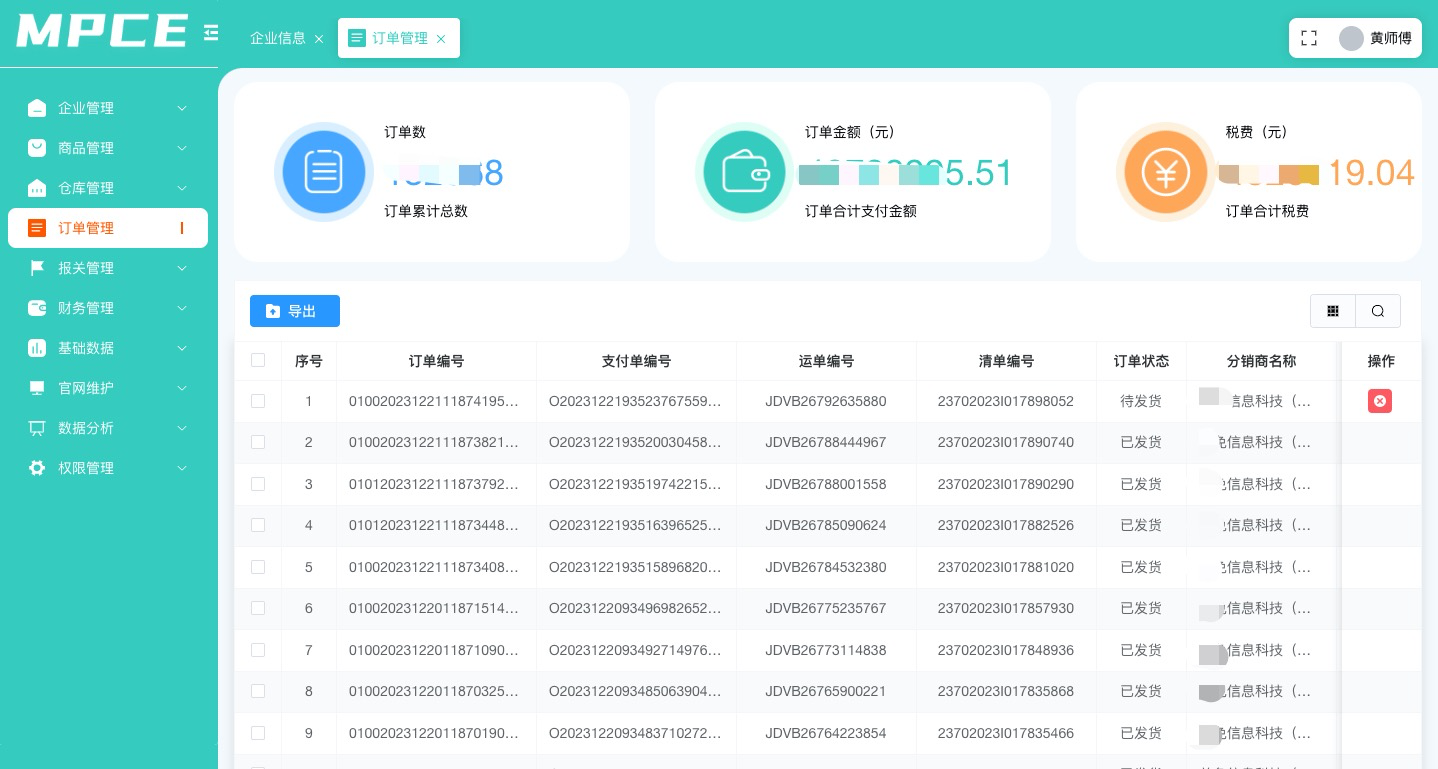Check the box for row 6

point(258,608)
